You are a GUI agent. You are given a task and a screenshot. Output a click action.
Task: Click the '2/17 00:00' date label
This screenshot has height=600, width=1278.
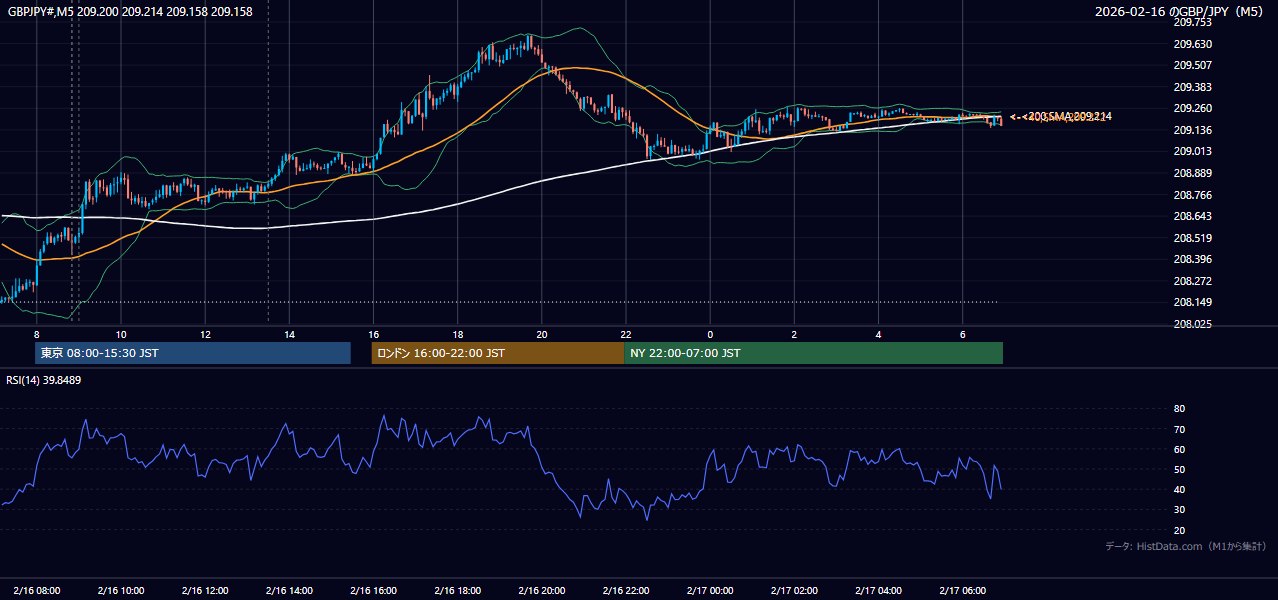[709, 591]
